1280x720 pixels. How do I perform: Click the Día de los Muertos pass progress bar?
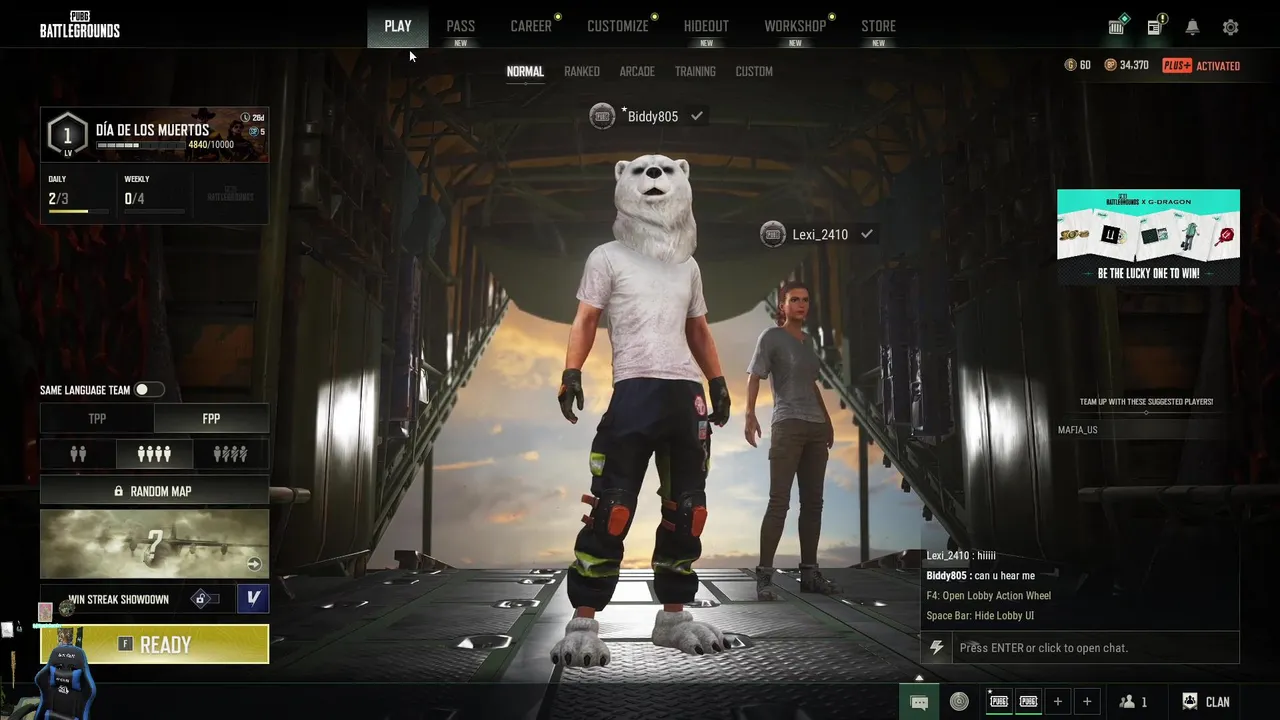click(x=141, y=146)
